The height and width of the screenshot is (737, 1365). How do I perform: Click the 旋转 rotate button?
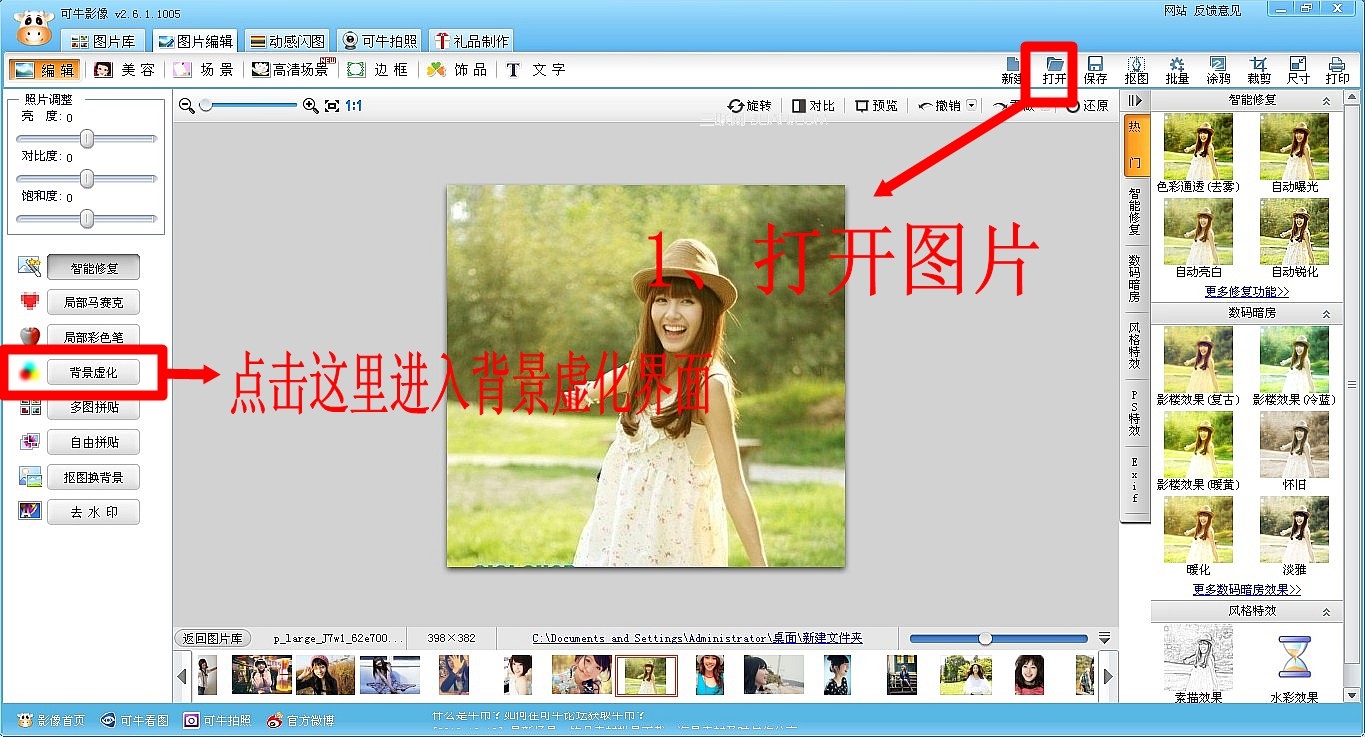tap(750, 105)
